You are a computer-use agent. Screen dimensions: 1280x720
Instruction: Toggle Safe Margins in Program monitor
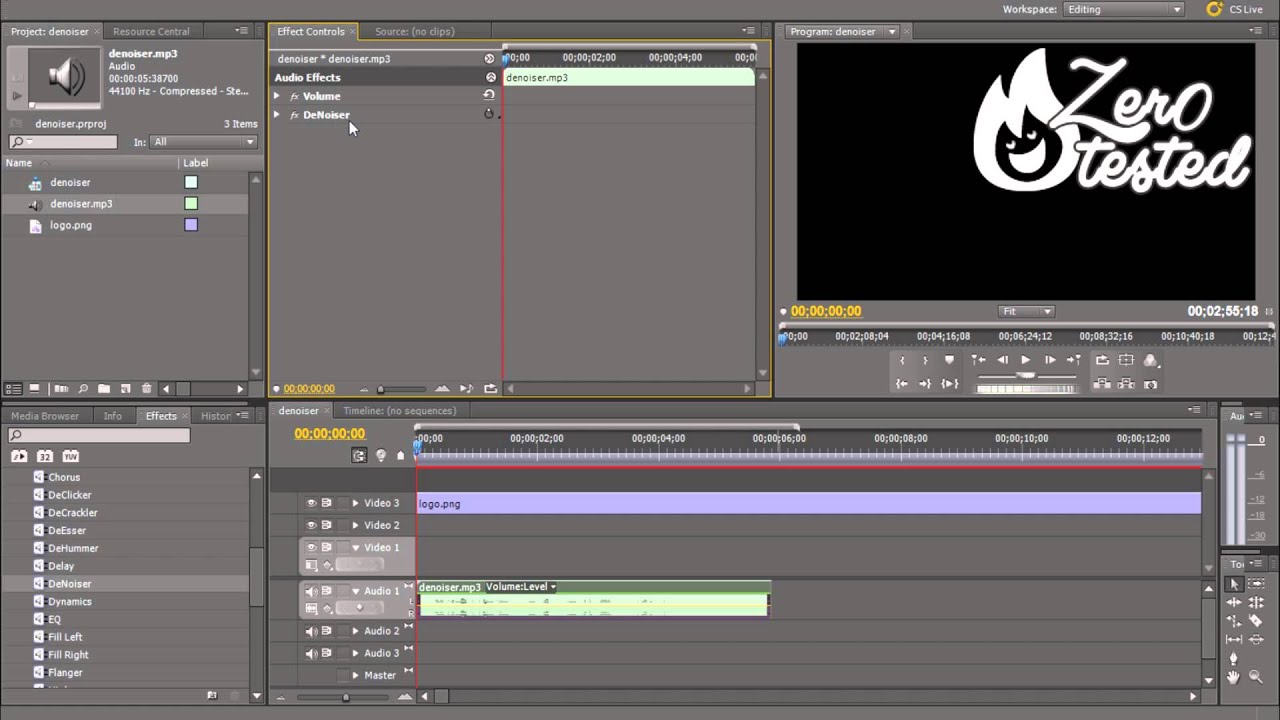(x=1126, y=360)
